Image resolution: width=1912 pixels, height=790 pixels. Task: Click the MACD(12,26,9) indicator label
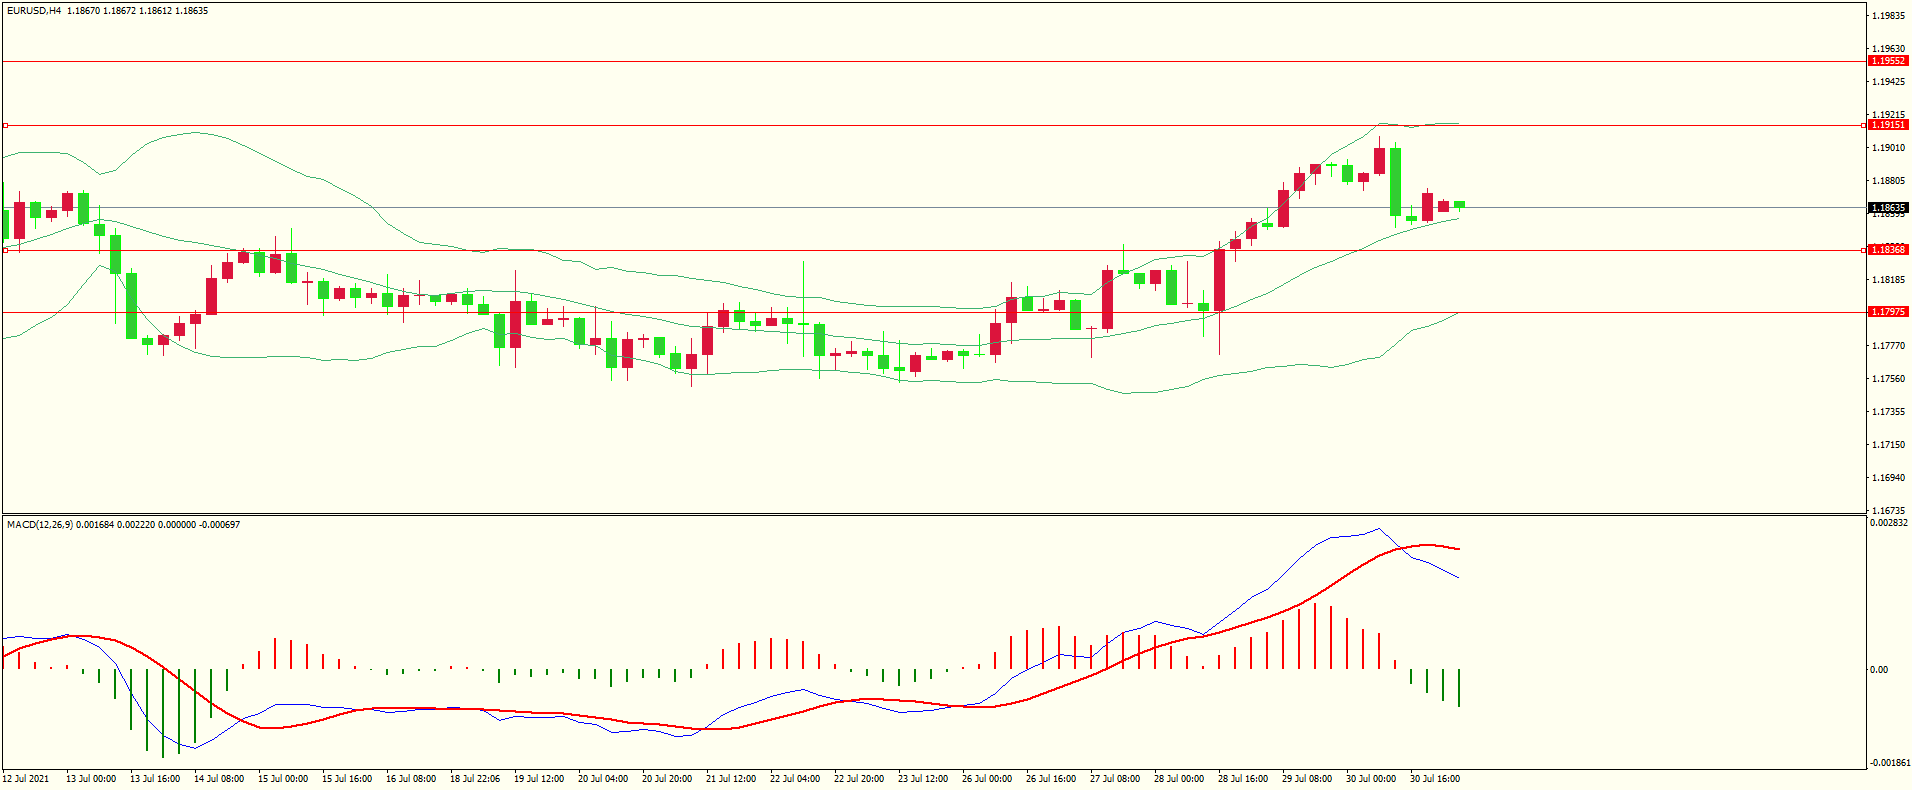coord(39,525)
